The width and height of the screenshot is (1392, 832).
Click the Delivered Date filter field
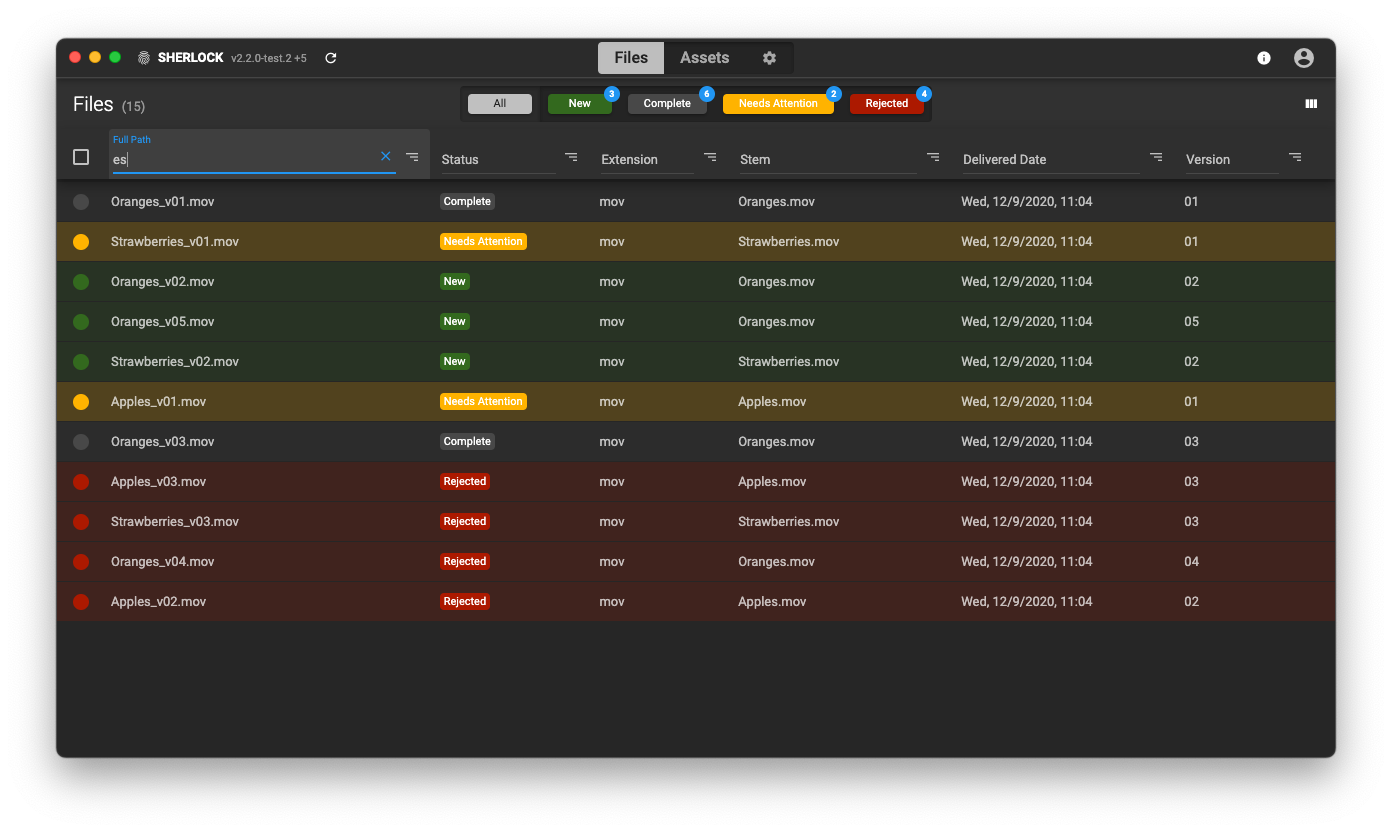[1051, 160]
